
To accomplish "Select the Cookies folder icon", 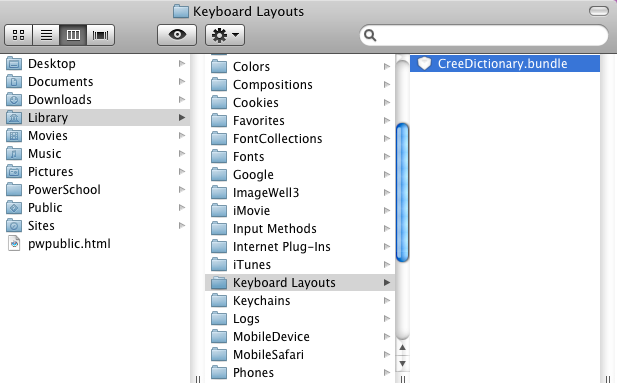I will [219, 102].
